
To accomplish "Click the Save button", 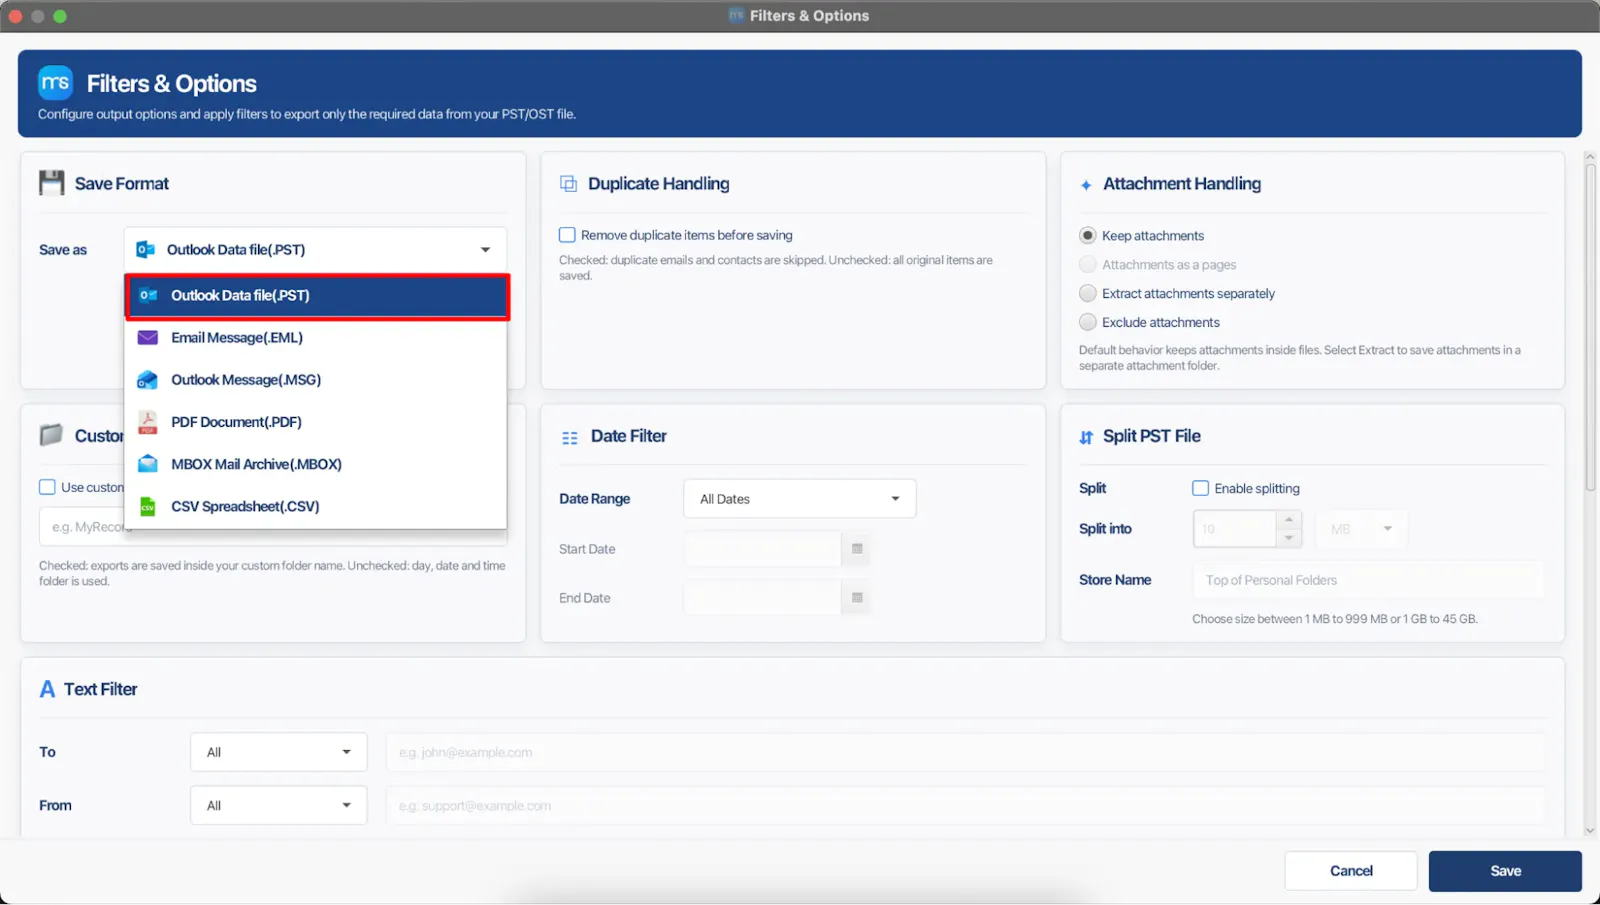I will (x=1505, y=871).
